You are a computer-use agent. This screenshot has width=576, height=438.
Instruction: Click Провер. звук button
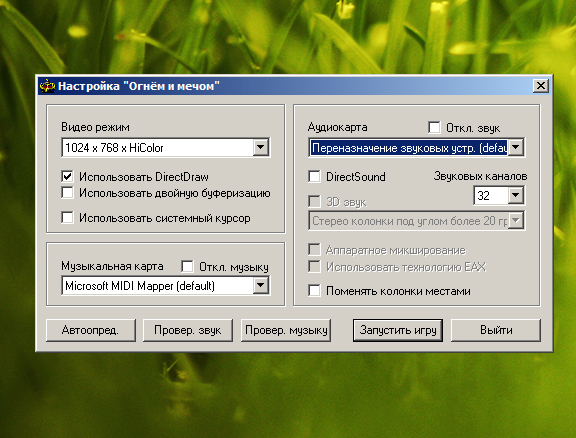(x=188, y=330)
